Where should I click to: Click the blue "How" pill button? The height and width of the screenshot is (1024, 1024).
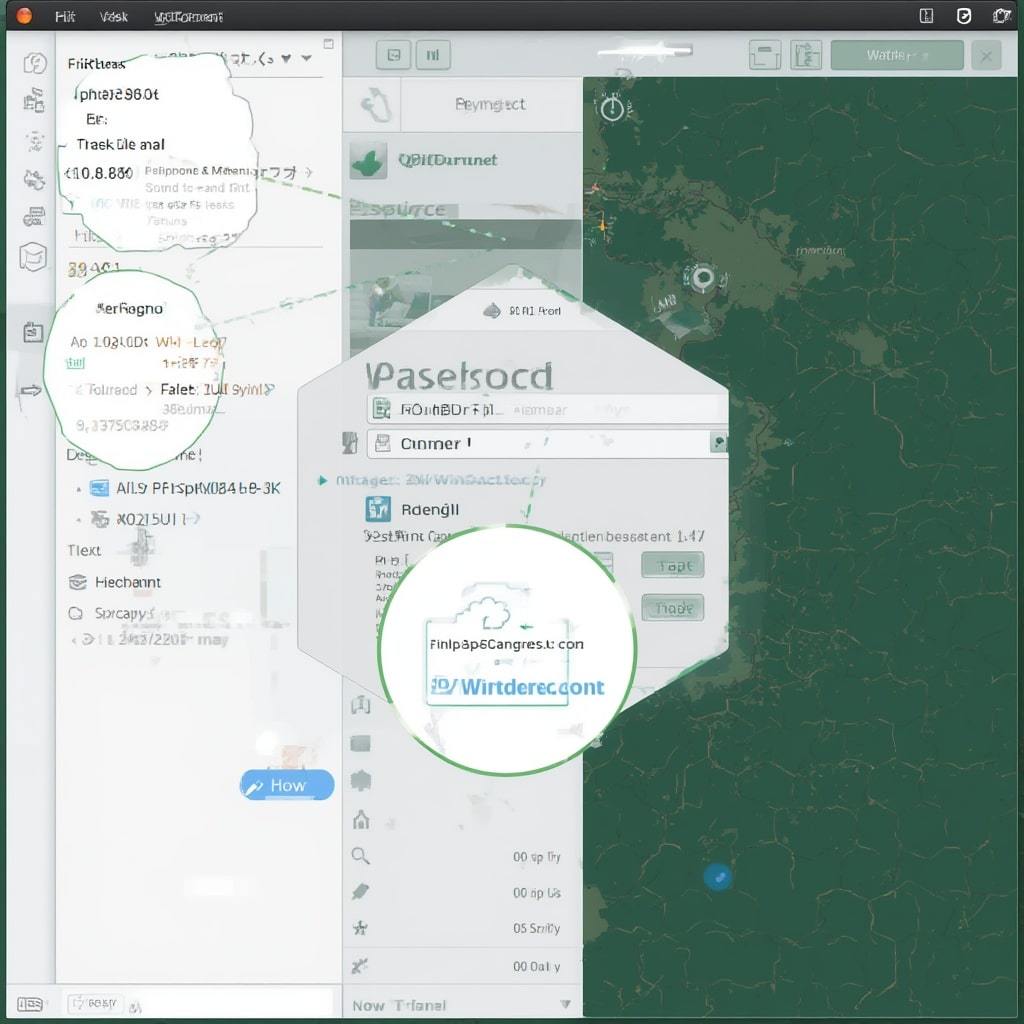(x=287, y=785)
